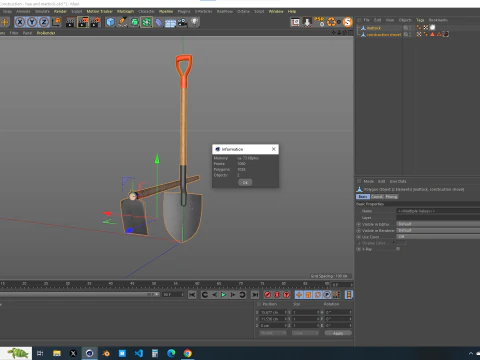Toggle mattock visibility dots
Image resolution: width=480 pixels, height=360 pixels.
pyautogui.click(x=410, y=28)
